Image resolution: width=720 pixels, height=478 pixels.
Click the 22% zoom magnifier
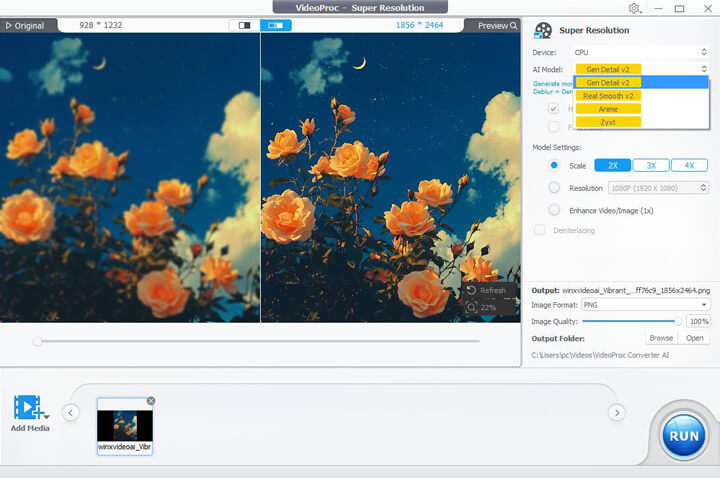coord(472,307)
